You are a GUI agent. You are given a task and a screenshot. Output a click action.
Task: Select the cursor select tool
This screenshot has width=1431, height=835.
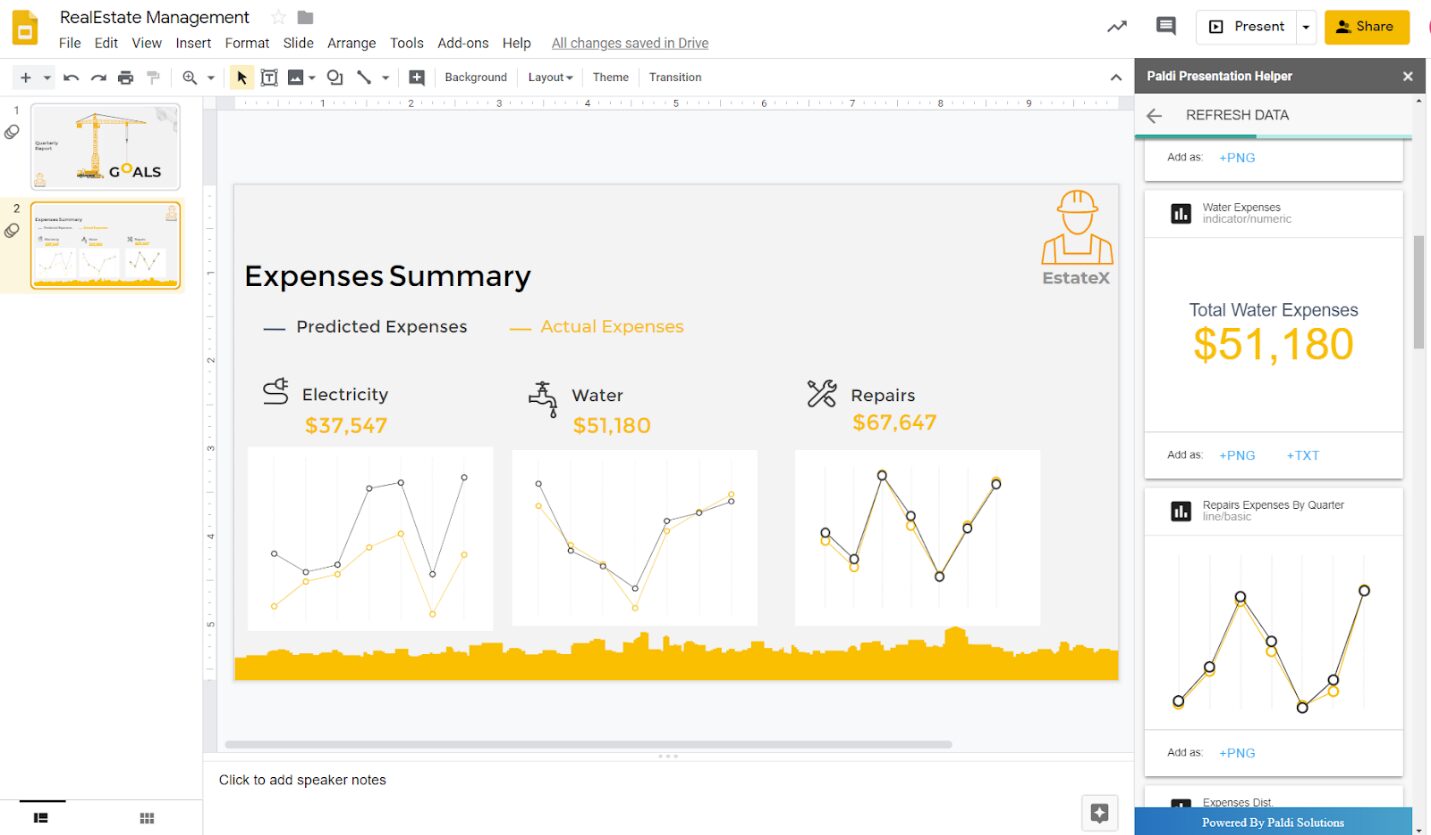pyautogui.click(x=240, y=77)
